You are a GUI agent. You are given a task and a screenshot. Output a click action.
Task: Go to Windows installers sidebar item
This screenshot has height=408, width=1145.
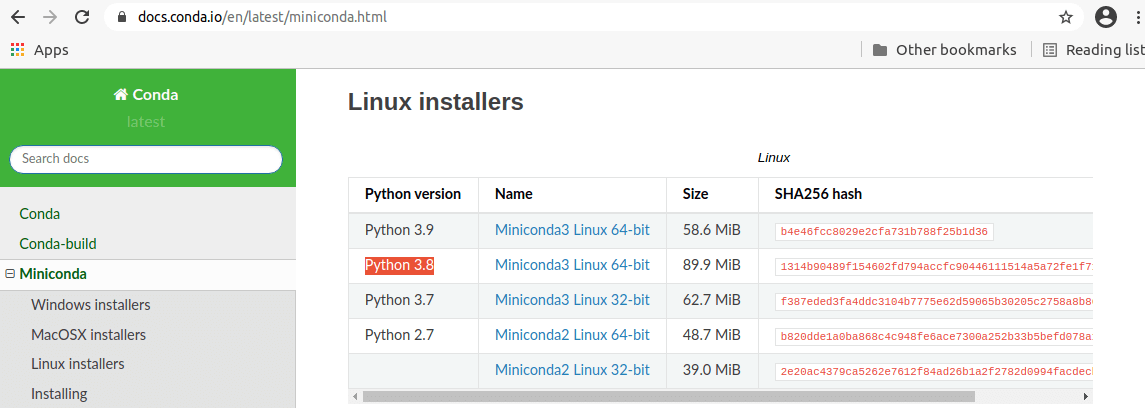91,304
